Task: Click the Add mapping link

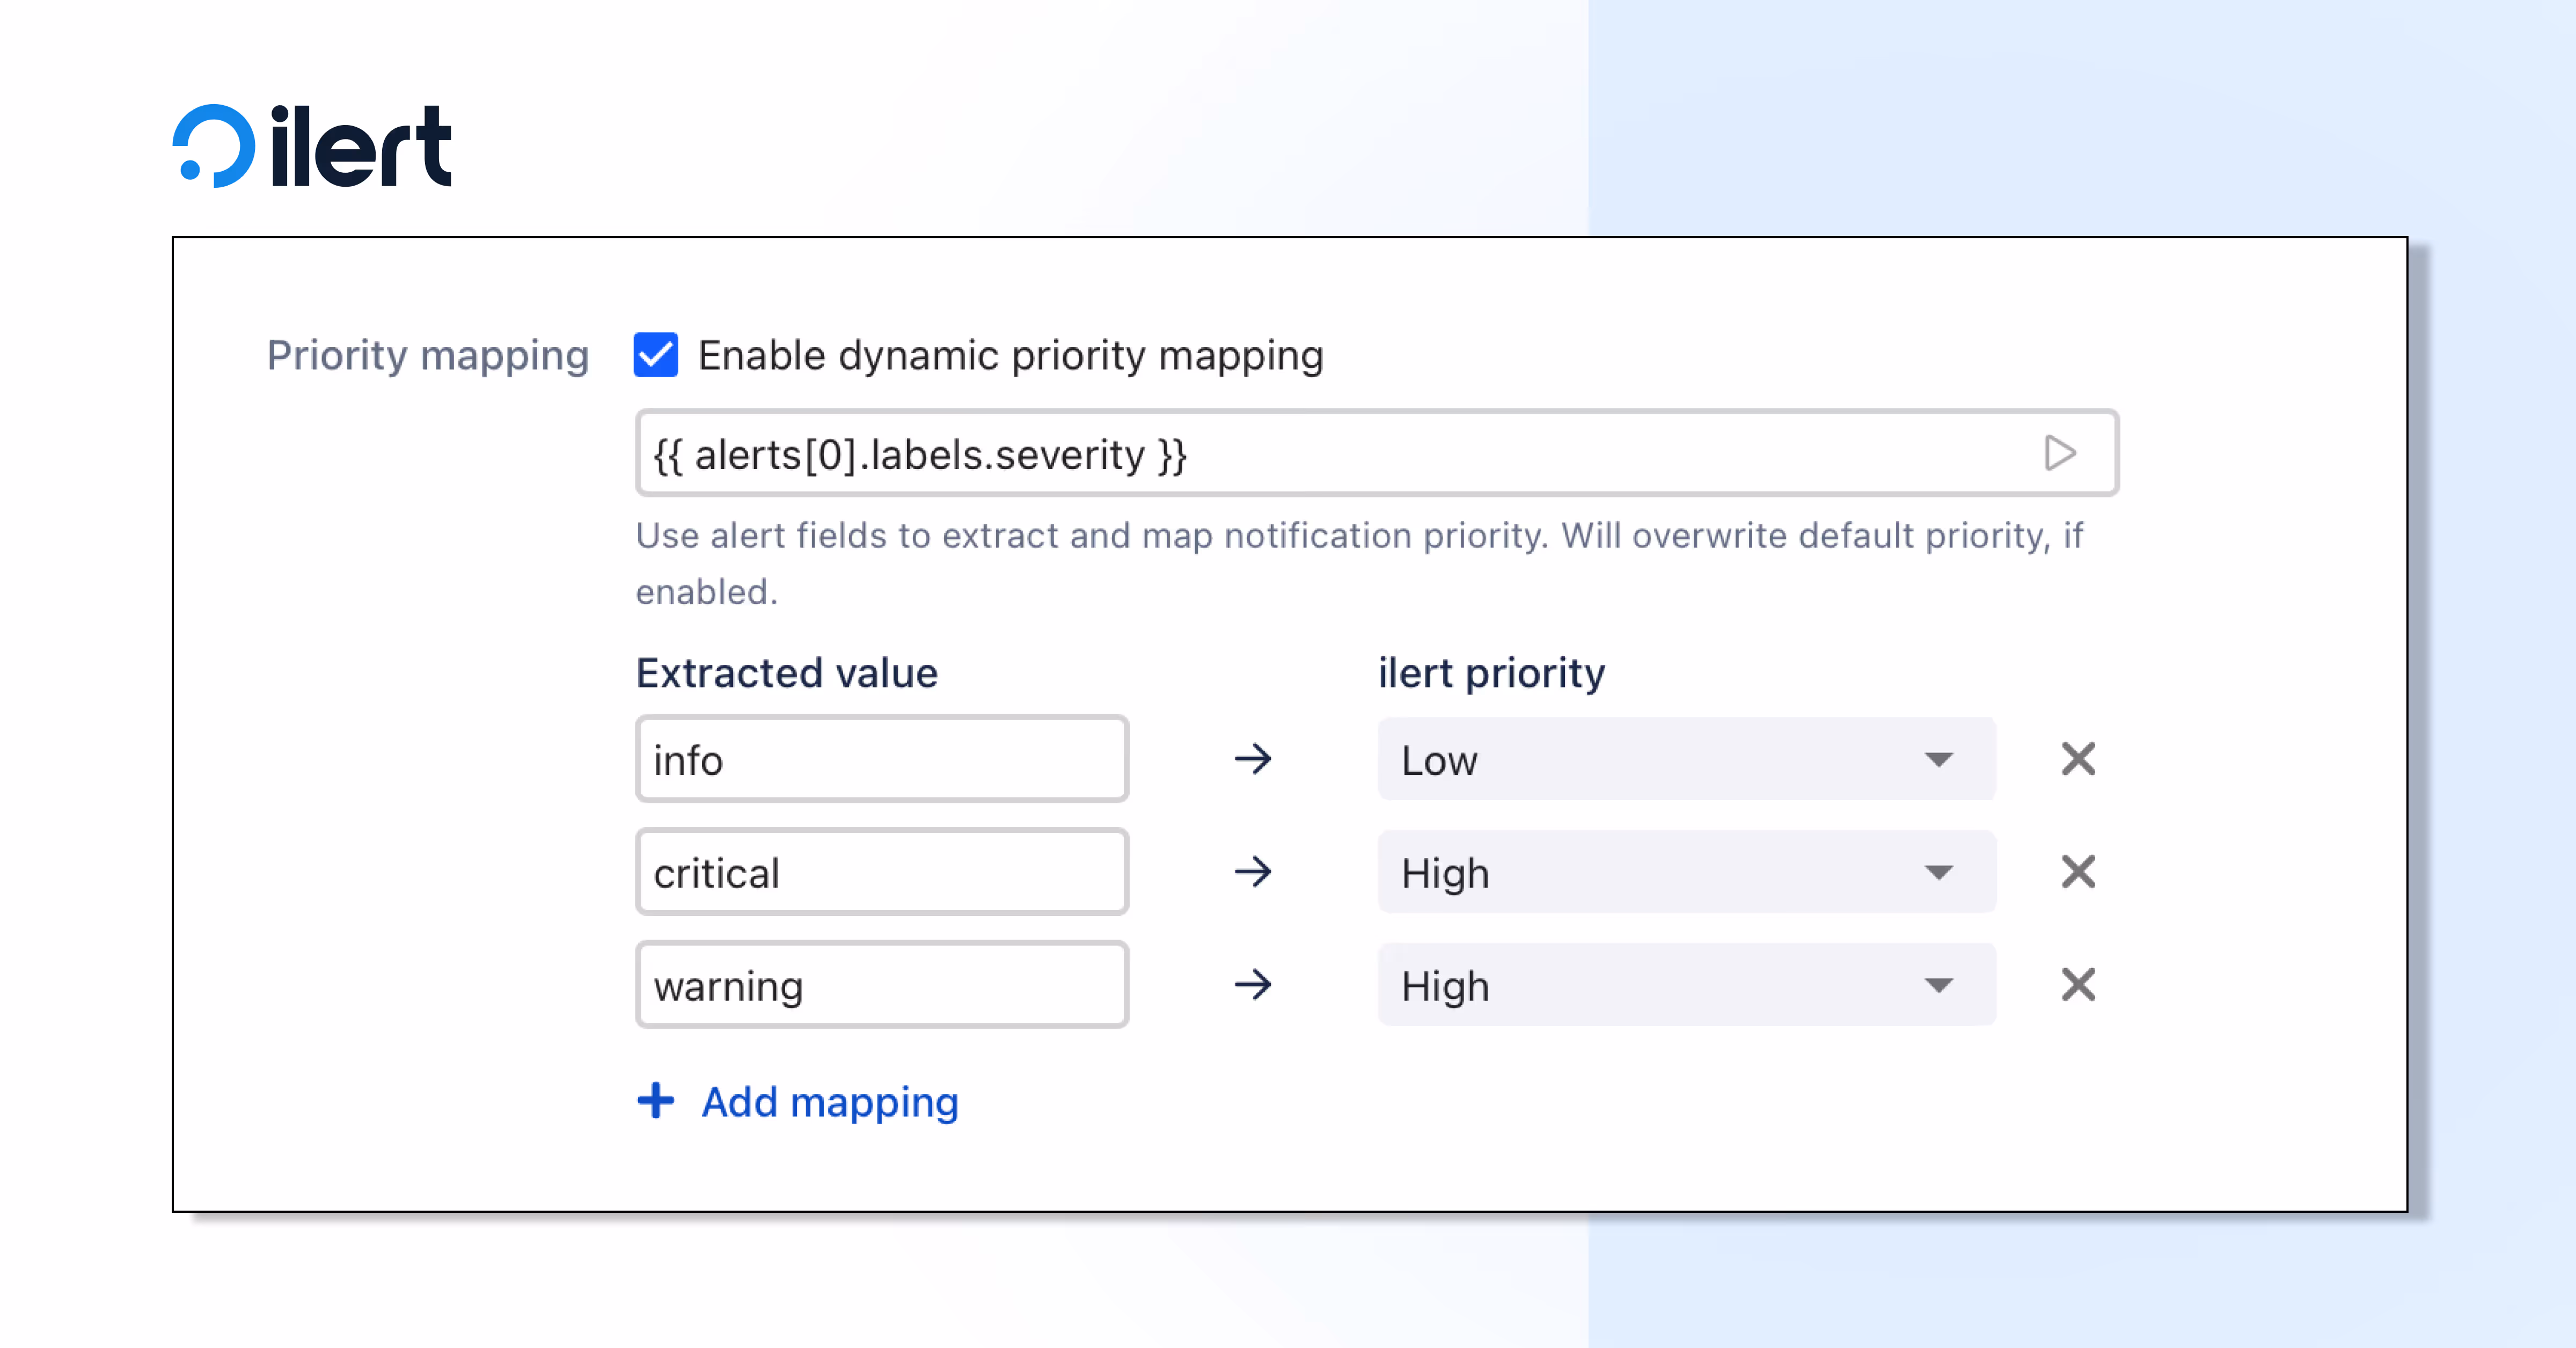Action: [829, 1102]
